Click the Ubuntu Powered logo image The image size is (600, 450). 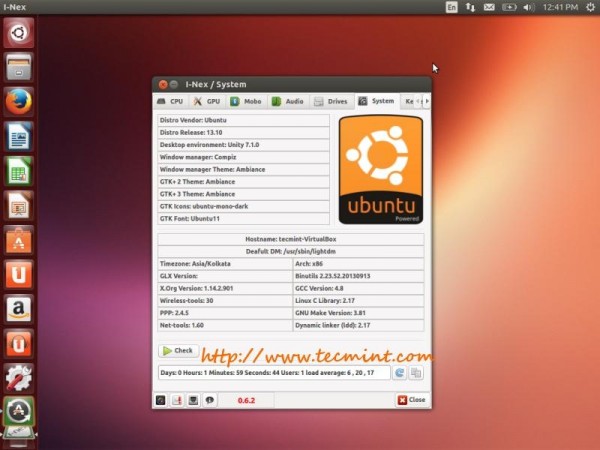381,170
